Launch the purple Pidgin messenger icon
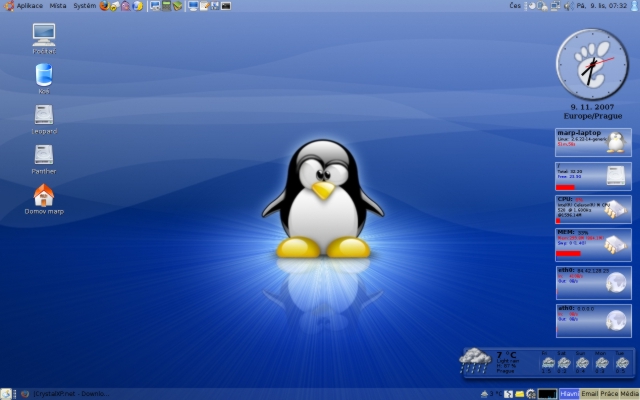 pos(126,6)
